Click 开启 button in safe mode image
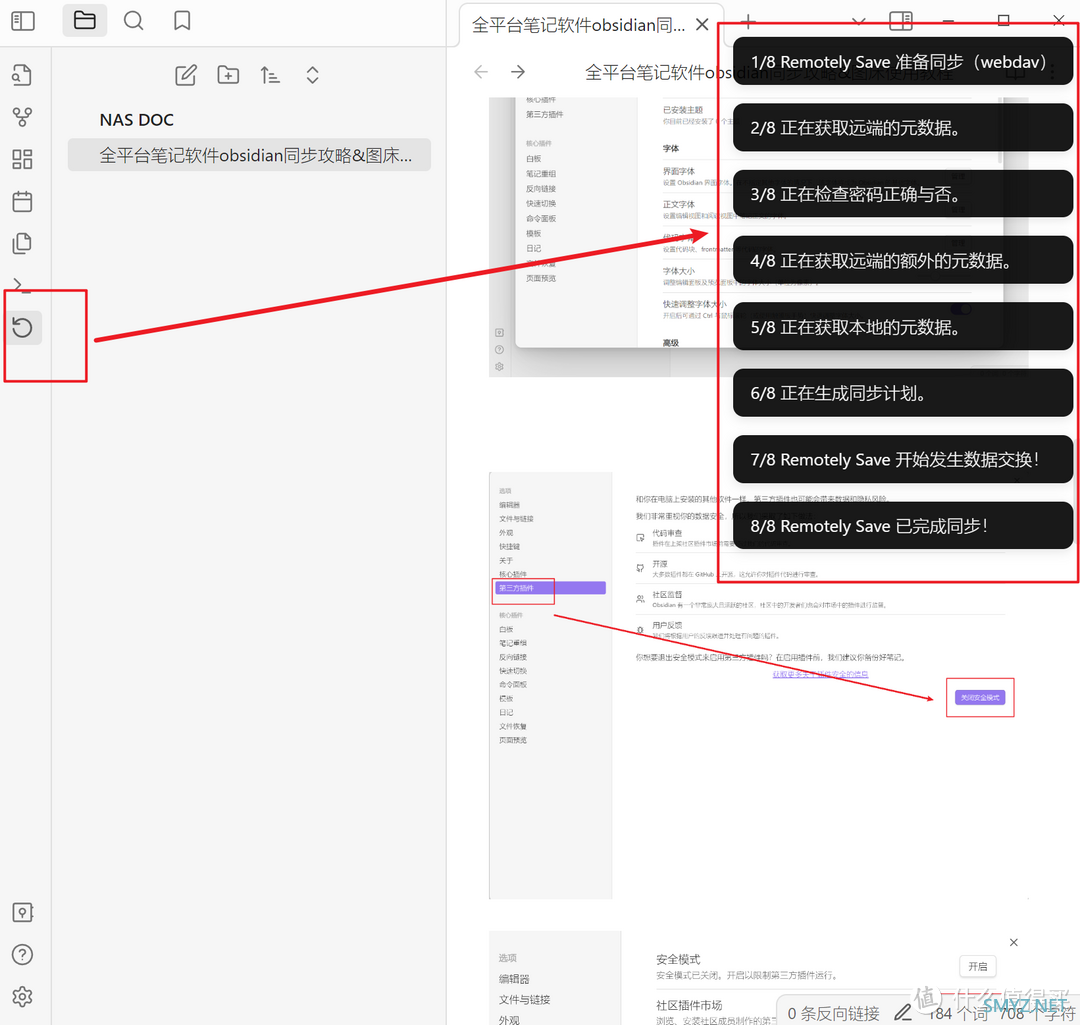This screenshot has width=1080, height=1025. click(977, 966)
